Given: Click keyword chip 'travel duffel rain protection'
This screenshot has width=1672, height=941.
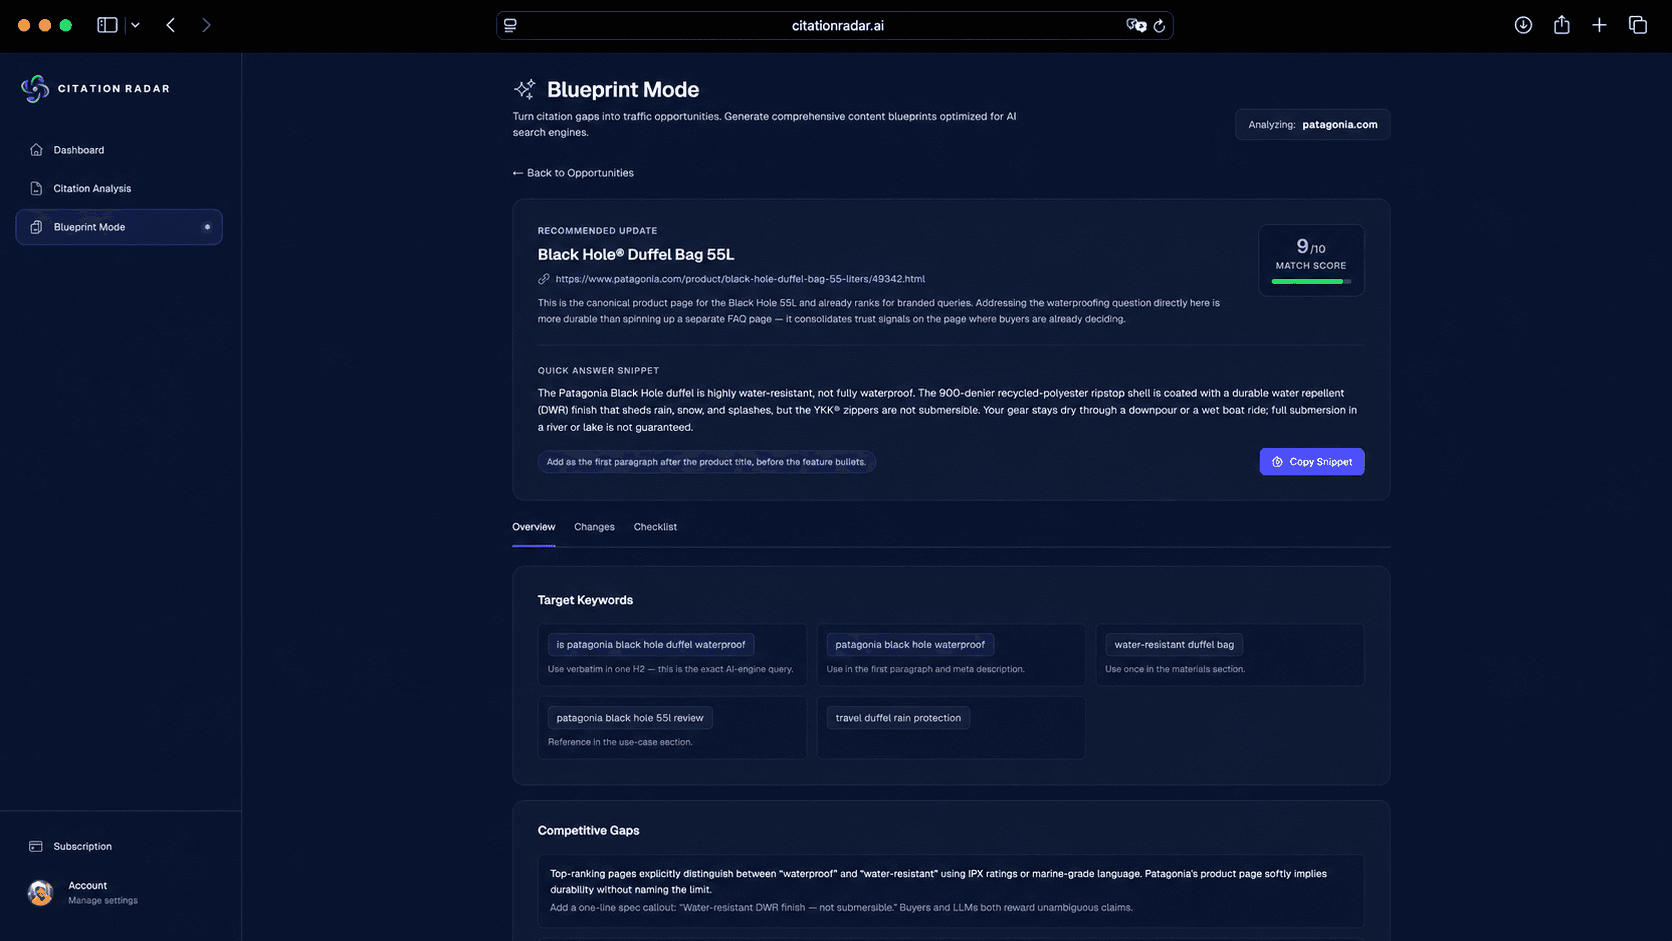Looking at the screenshot, I should [x=898, y=718].
